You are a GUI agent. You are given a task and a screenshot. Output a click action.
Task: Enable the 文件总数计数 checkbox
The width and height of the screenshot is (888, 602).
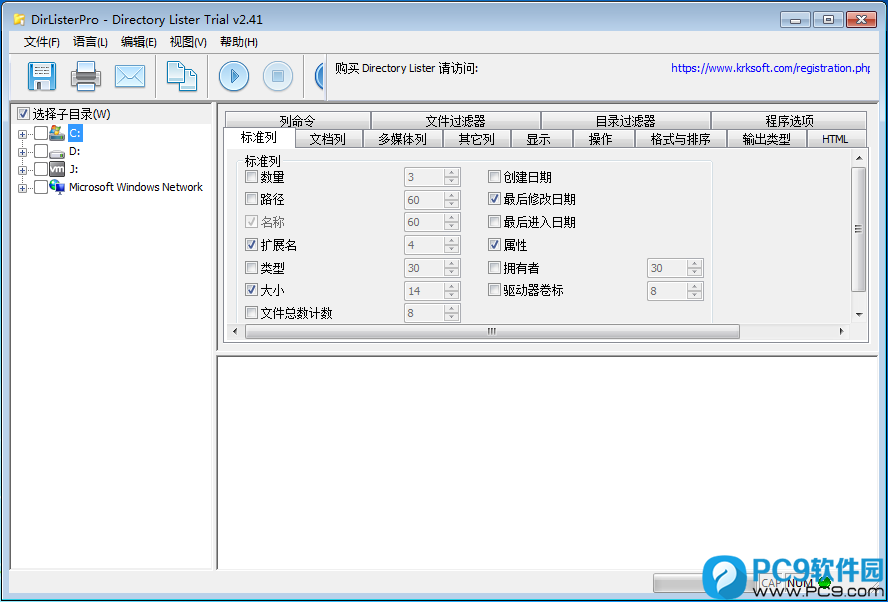pyautogui.click(x=251, y=313)
